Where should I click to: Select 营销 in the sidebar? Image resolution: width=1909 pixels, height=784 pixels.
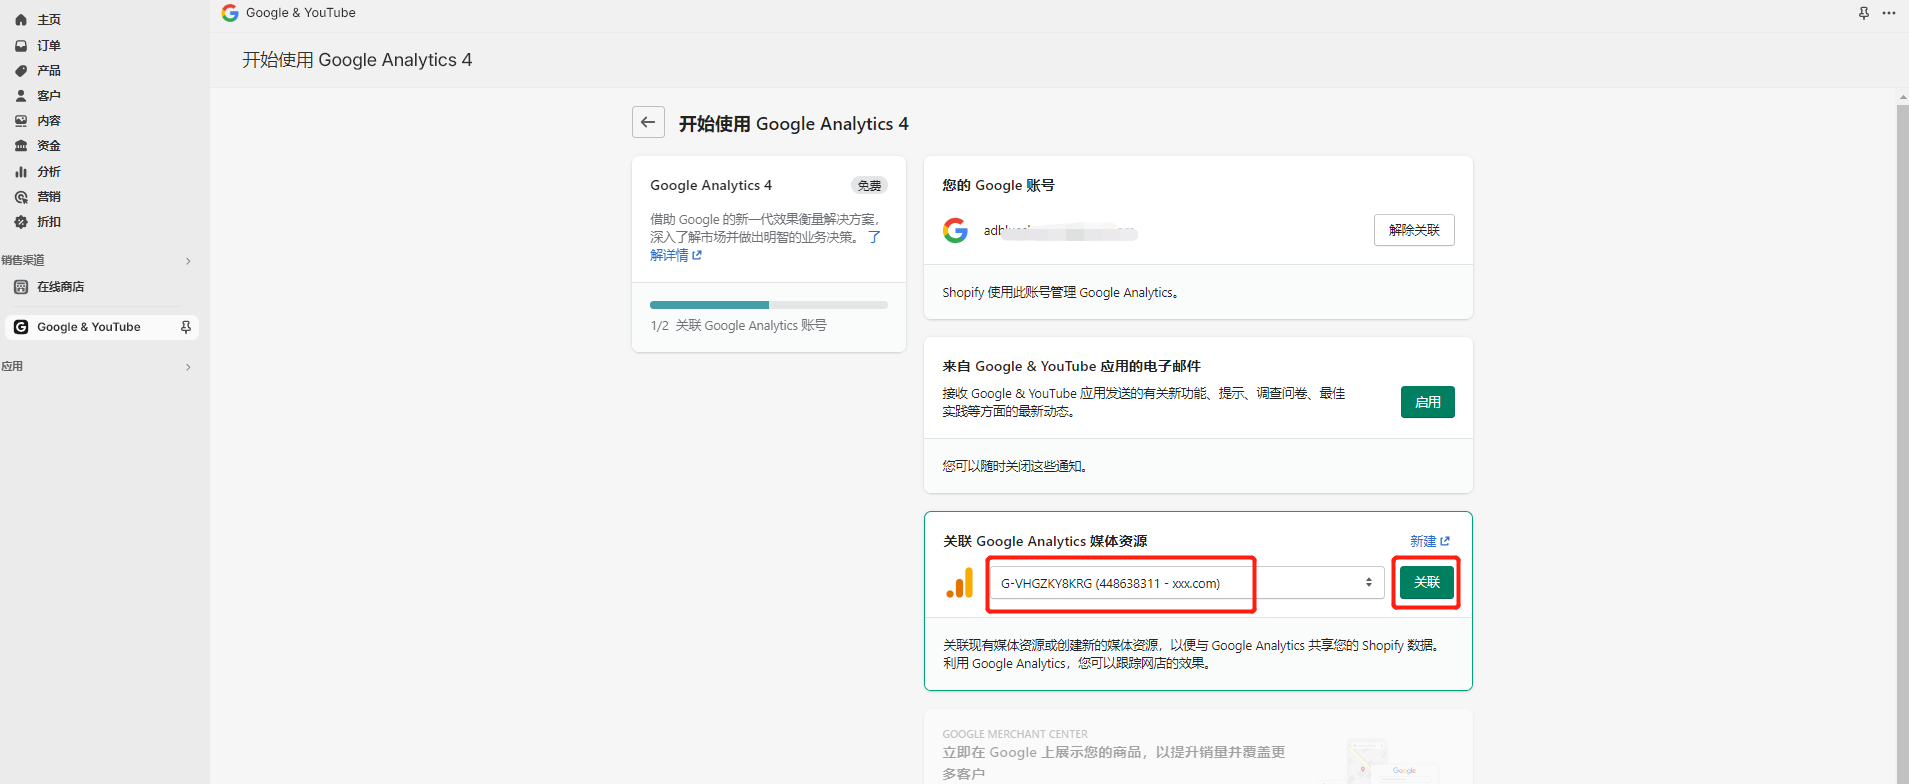click(49, 196)
